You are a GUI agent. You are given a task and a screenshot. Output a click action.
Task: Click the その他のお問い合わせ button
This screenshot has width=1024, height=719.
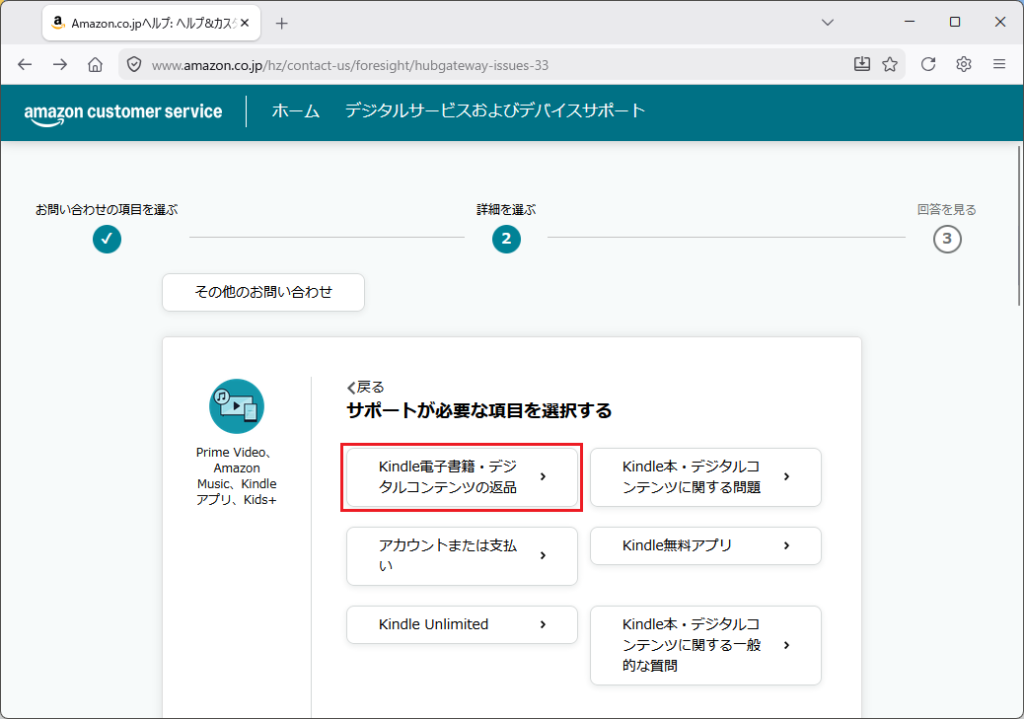pos(263,292)
